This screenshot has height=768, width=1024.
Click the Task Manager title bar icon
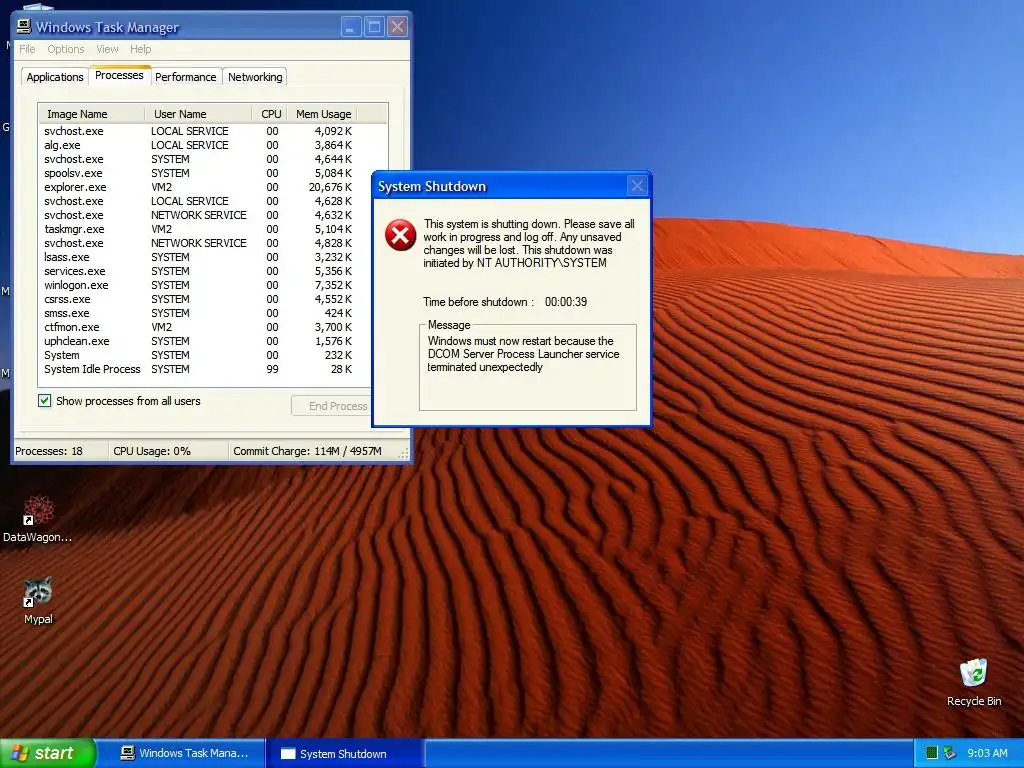(24, 26)
